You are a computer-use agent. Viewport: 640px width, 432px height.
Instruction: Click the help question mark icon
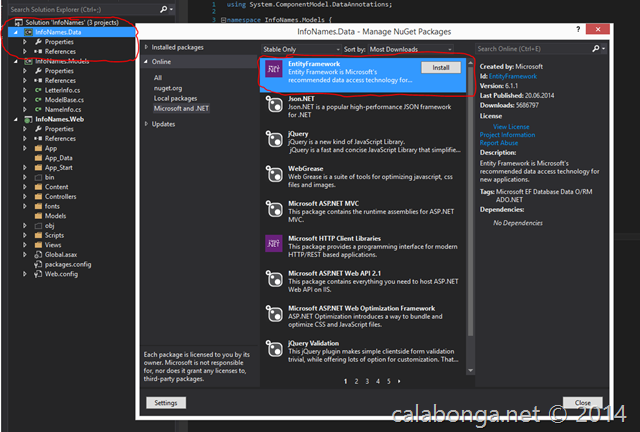(578, 29)
